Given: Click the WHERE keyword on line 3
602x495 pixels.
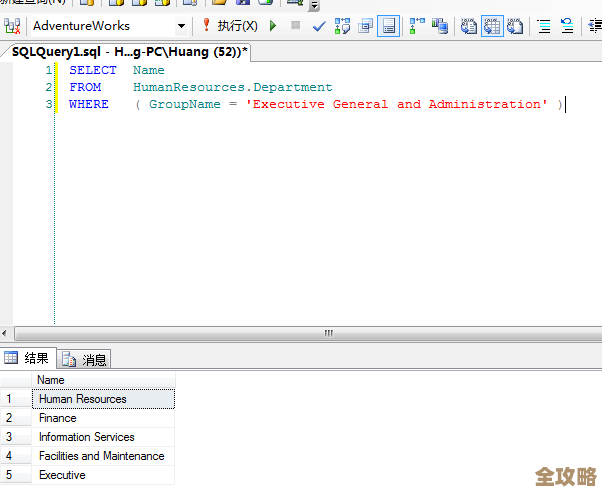Looking at the screenshot, I should [89, 104].
